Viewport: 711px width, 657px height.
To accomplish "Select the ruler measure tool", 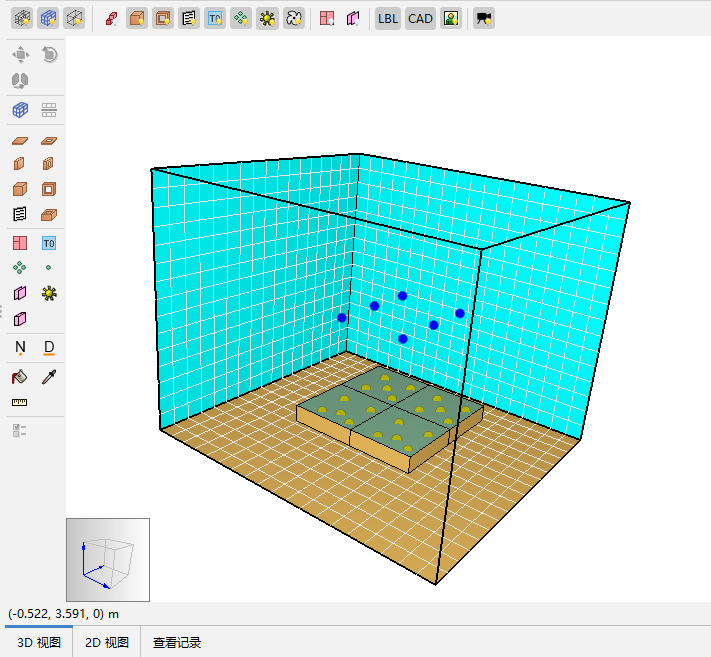I will (20, 402).
